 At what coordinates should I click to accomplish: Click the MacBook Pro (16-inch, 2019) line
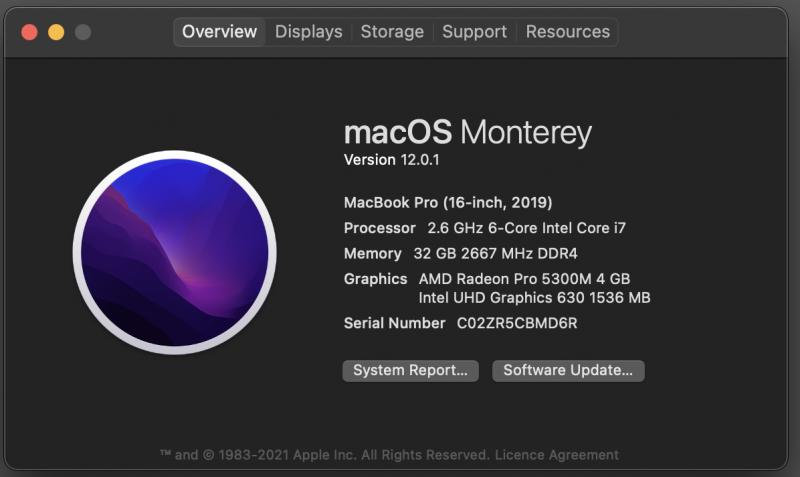(448, 203)
